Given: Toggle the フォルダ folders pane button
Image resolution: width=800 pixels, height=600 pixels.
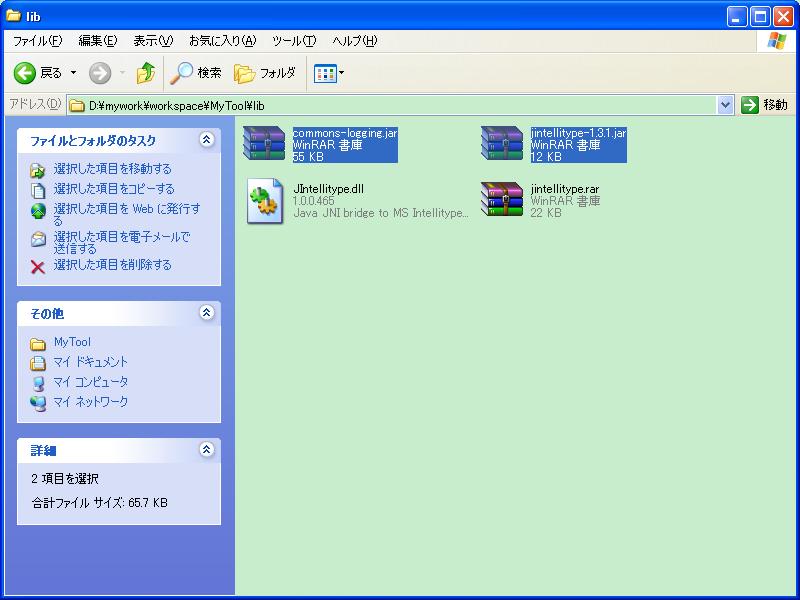Looking at the screenshot, I should [x=265, y=73].
